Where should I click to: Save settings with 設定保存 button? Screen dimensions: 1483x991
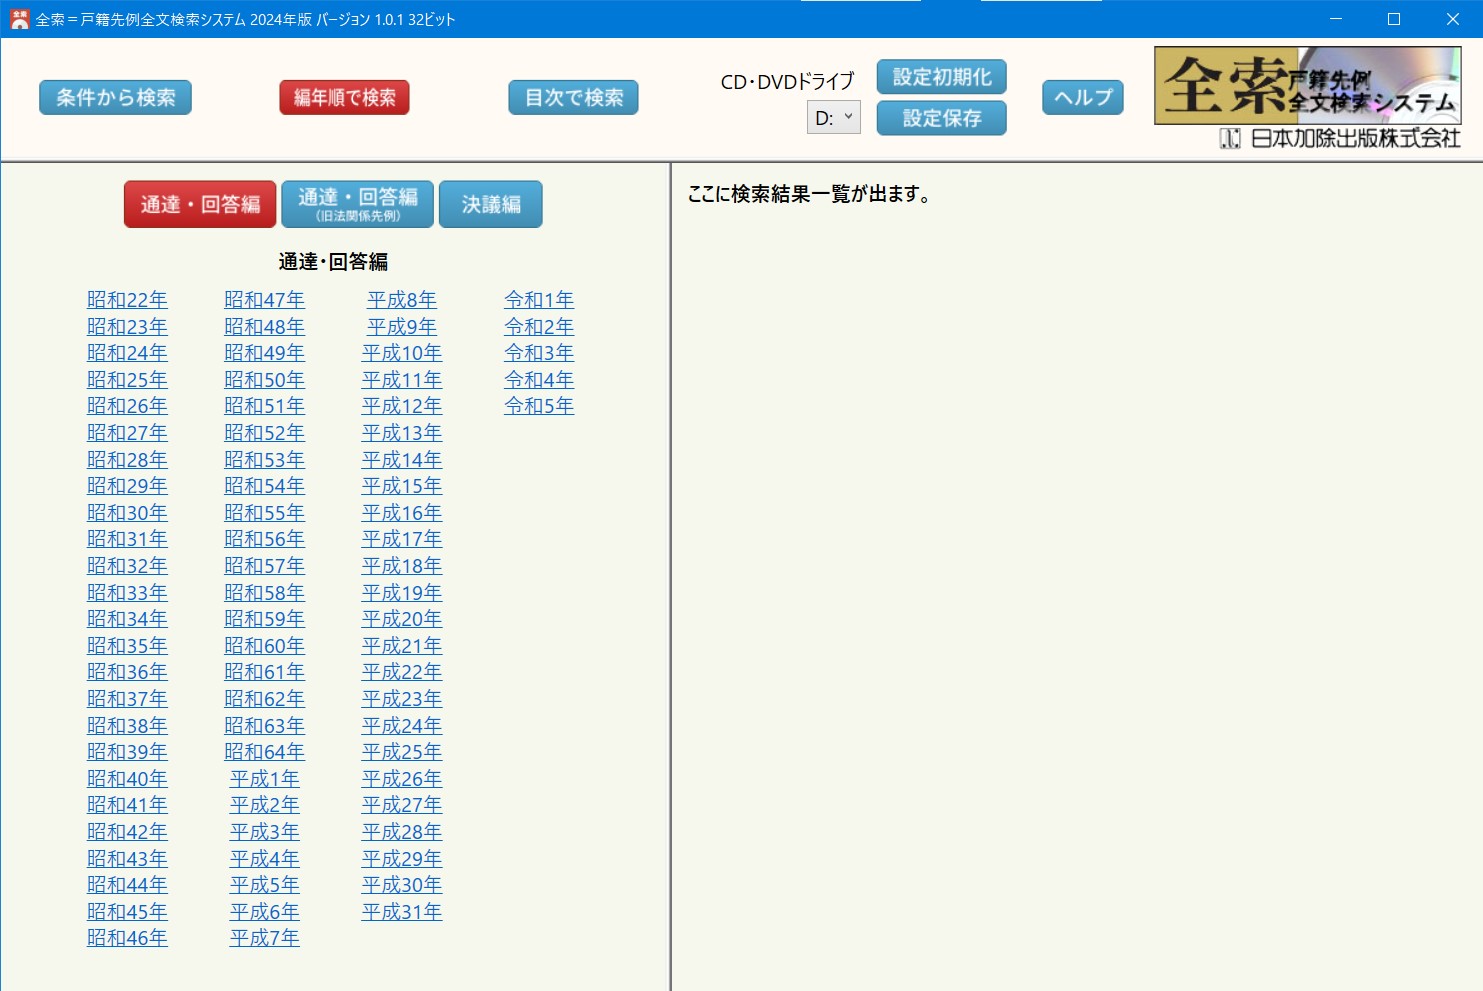941,118
